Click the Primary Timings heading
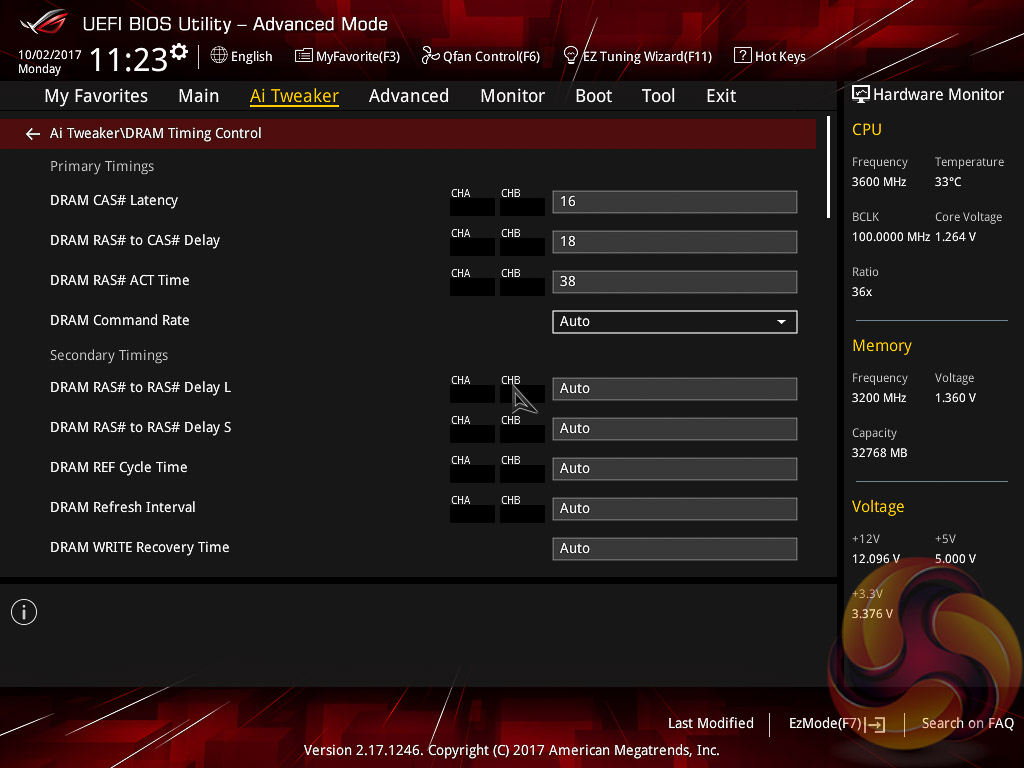Image resolution: width=1024 pixels, height=768 pixels. coord(102,166)
